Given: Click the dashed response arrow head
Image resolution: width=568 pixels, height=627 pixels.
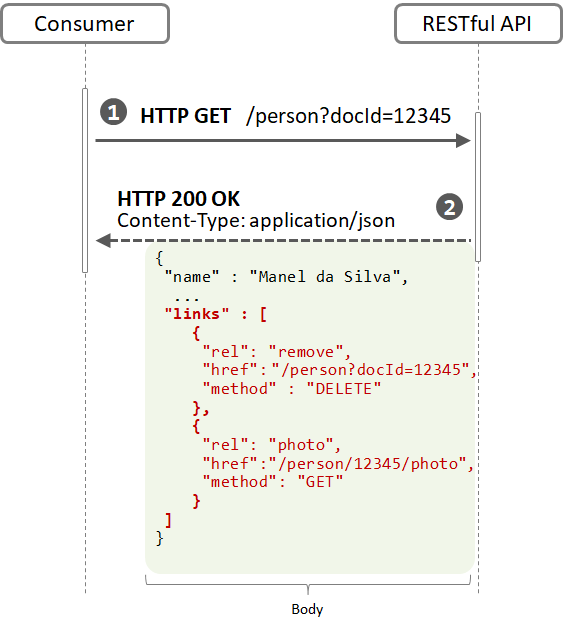Looking at the screenshot, I should 104,241.
